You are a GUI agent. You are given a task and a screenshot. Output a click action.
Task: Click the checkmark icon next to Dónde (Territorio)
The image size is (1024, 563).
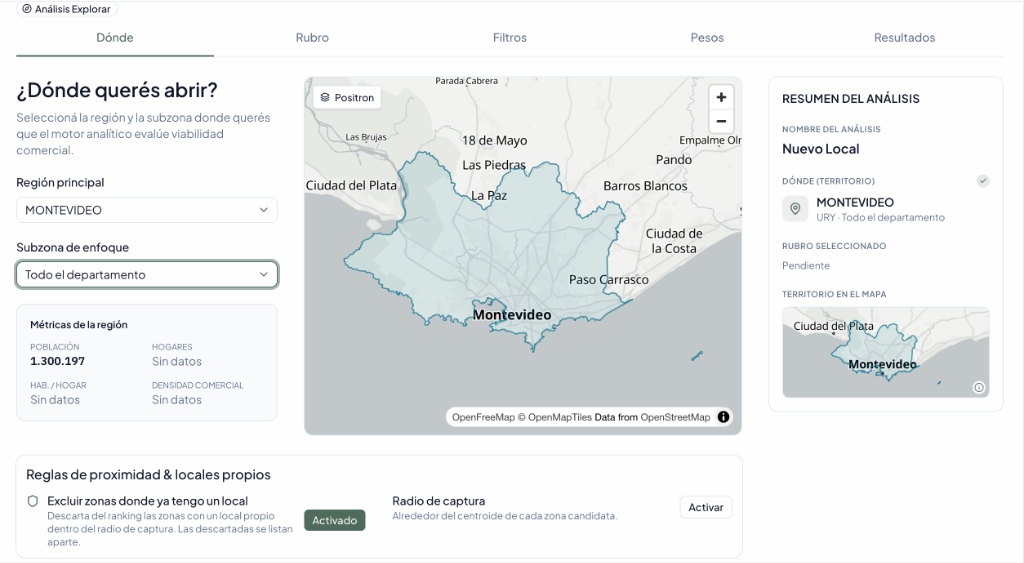[x=983, y=181]
